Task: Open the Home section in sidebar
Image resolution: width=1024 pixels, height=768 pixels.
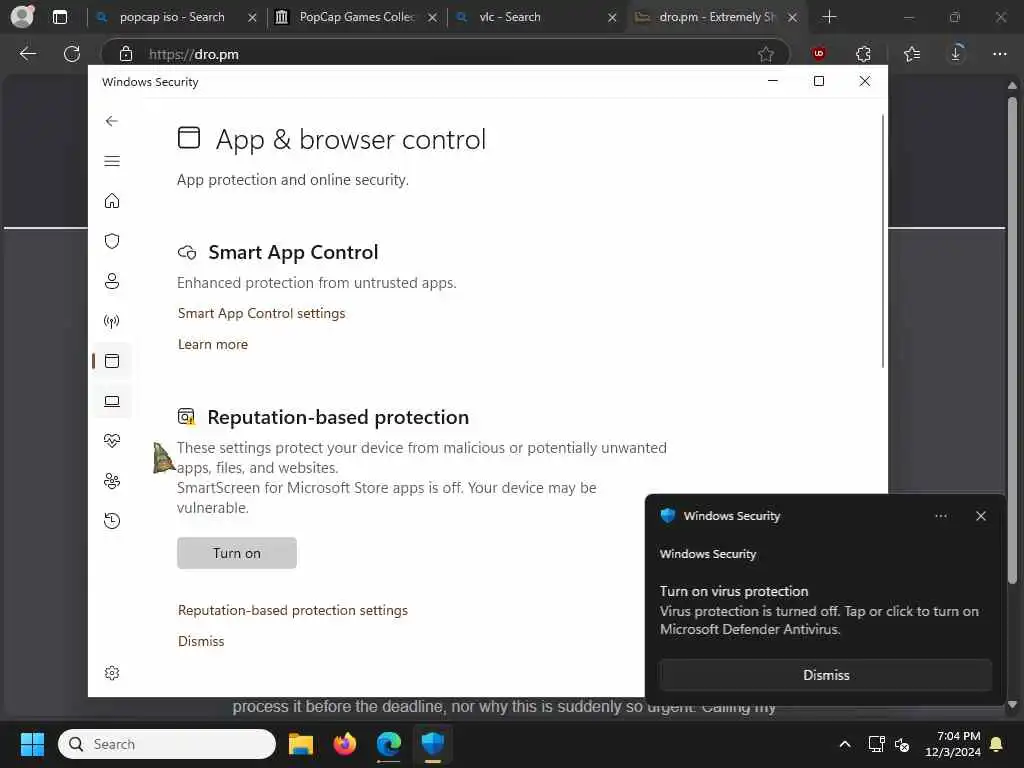Action: [112, 200]
